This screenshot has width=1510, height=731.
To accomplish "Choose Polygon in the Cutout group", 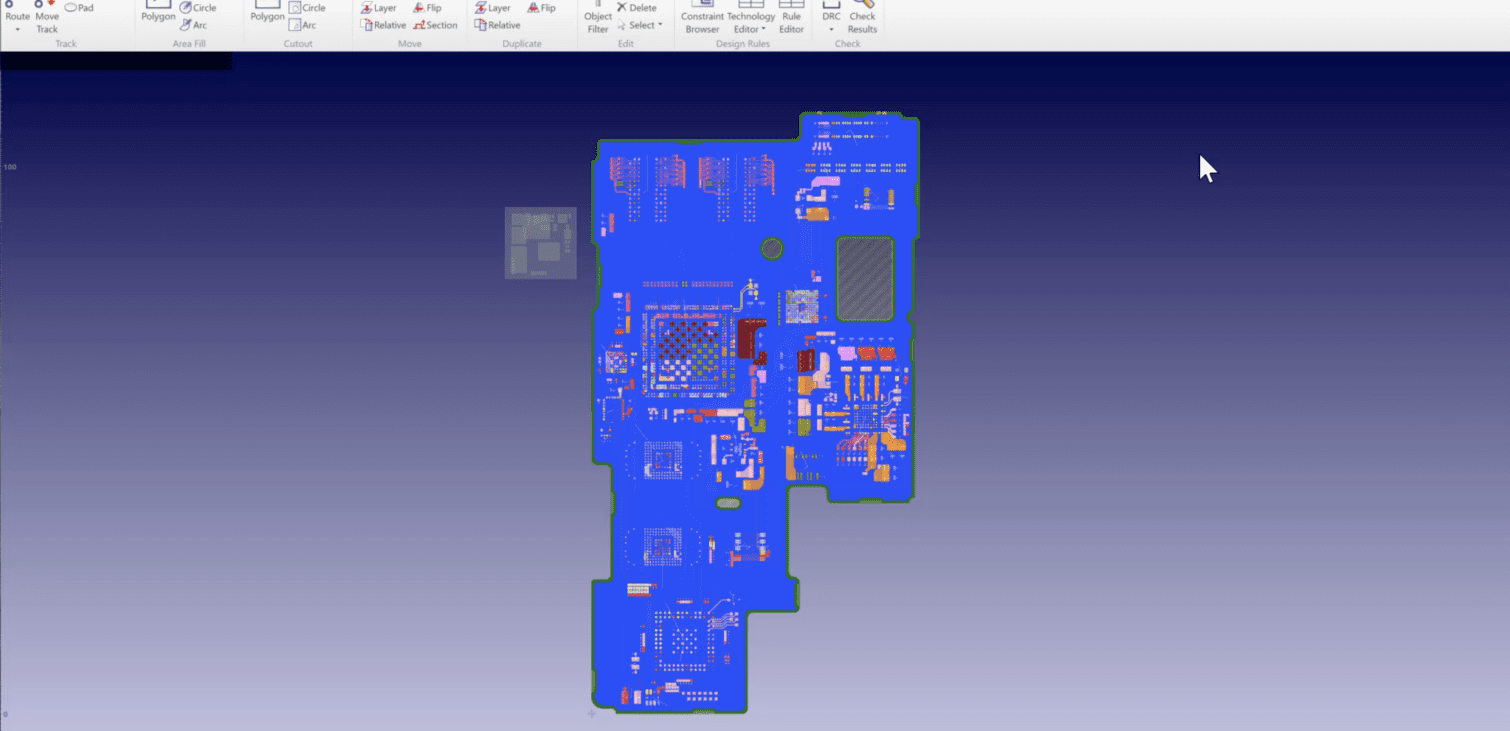I will pyautogui.click(x=267, y=11).
